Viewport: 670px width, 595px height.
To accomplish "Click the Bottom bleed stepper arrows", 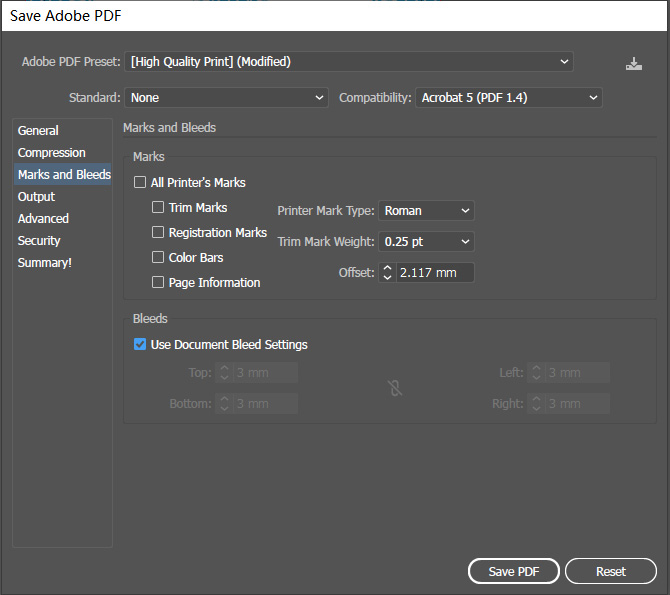I will [224, 404].
